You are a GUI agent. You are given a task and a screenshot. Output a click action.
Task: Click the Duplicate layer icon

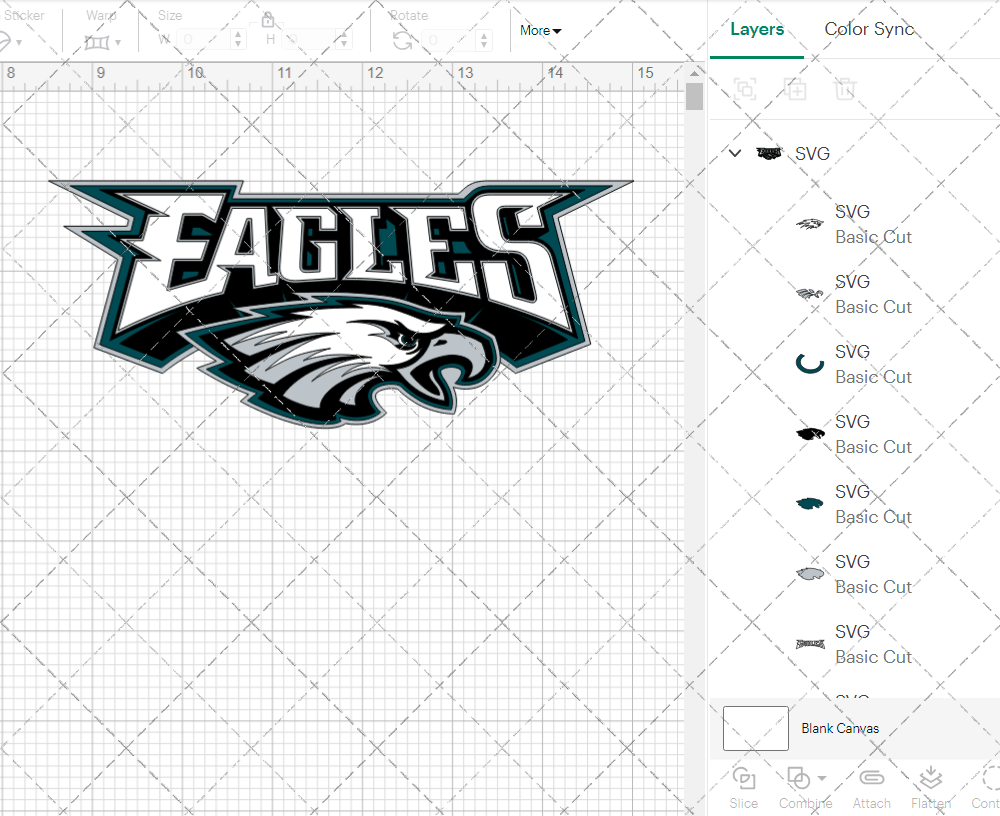[795, 89]
